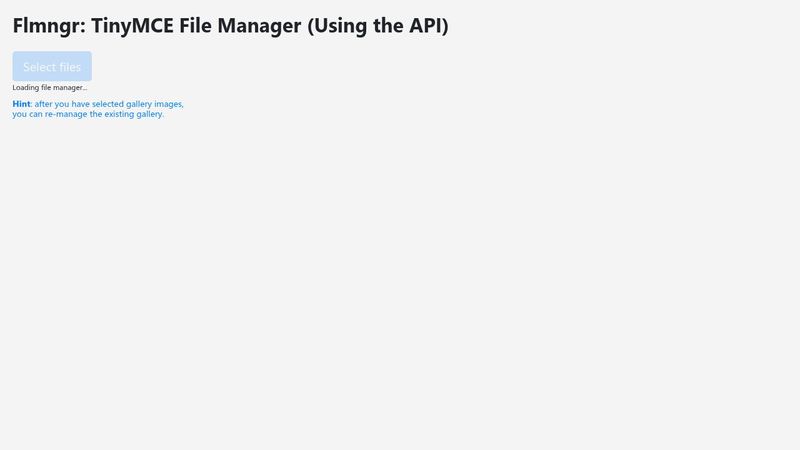Image resolution: width=800 pixels, height=450 pixels.
Task: Click "you can" on the hint's second line
Action: [x=27, y=114]
